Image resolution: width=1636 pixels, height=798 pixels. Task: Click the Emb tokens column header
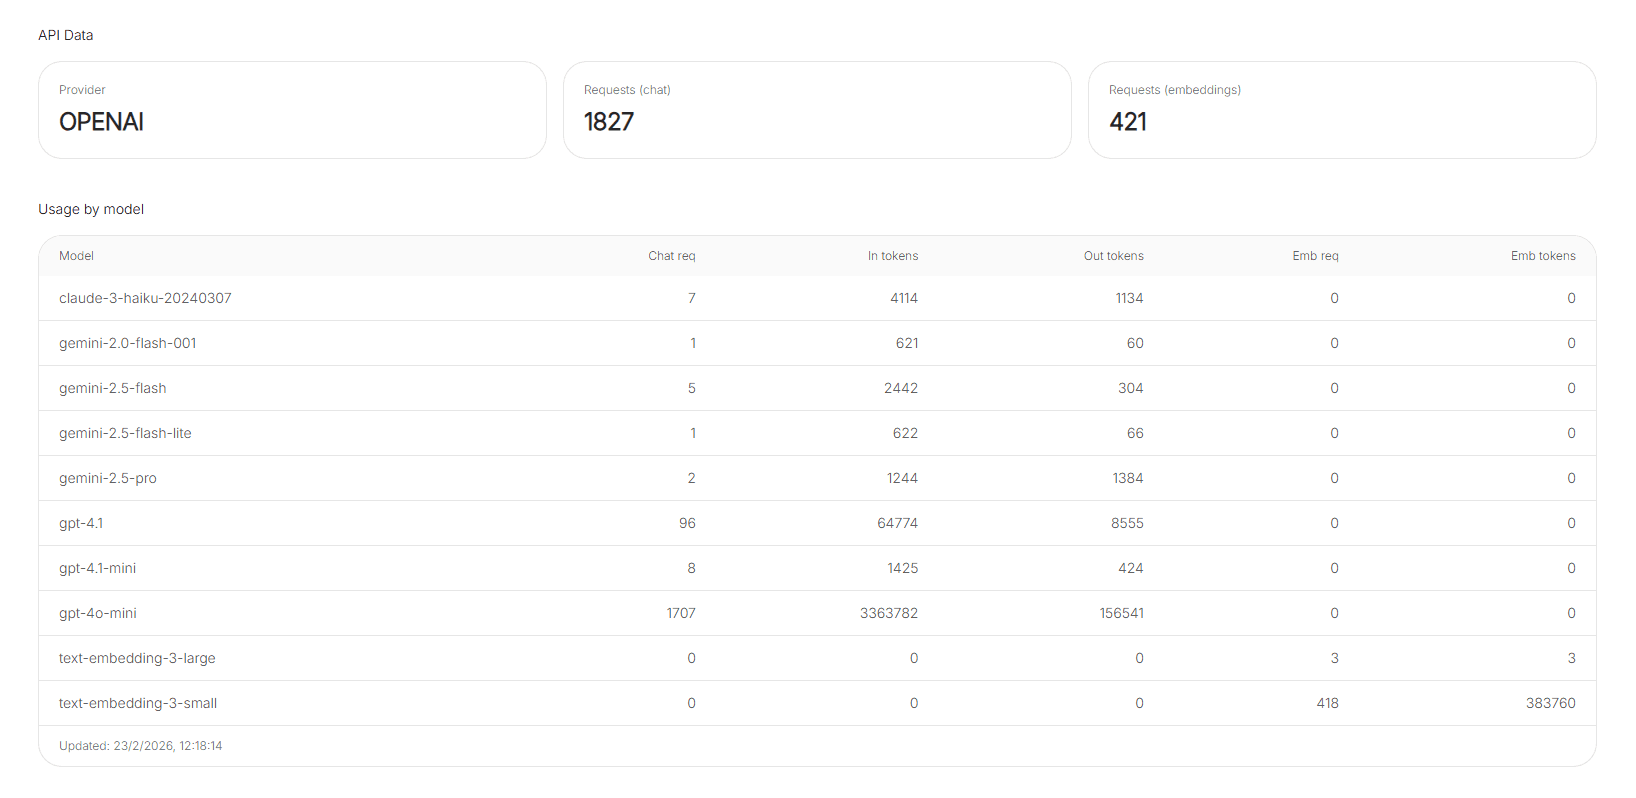click(x=1542, y=256)
